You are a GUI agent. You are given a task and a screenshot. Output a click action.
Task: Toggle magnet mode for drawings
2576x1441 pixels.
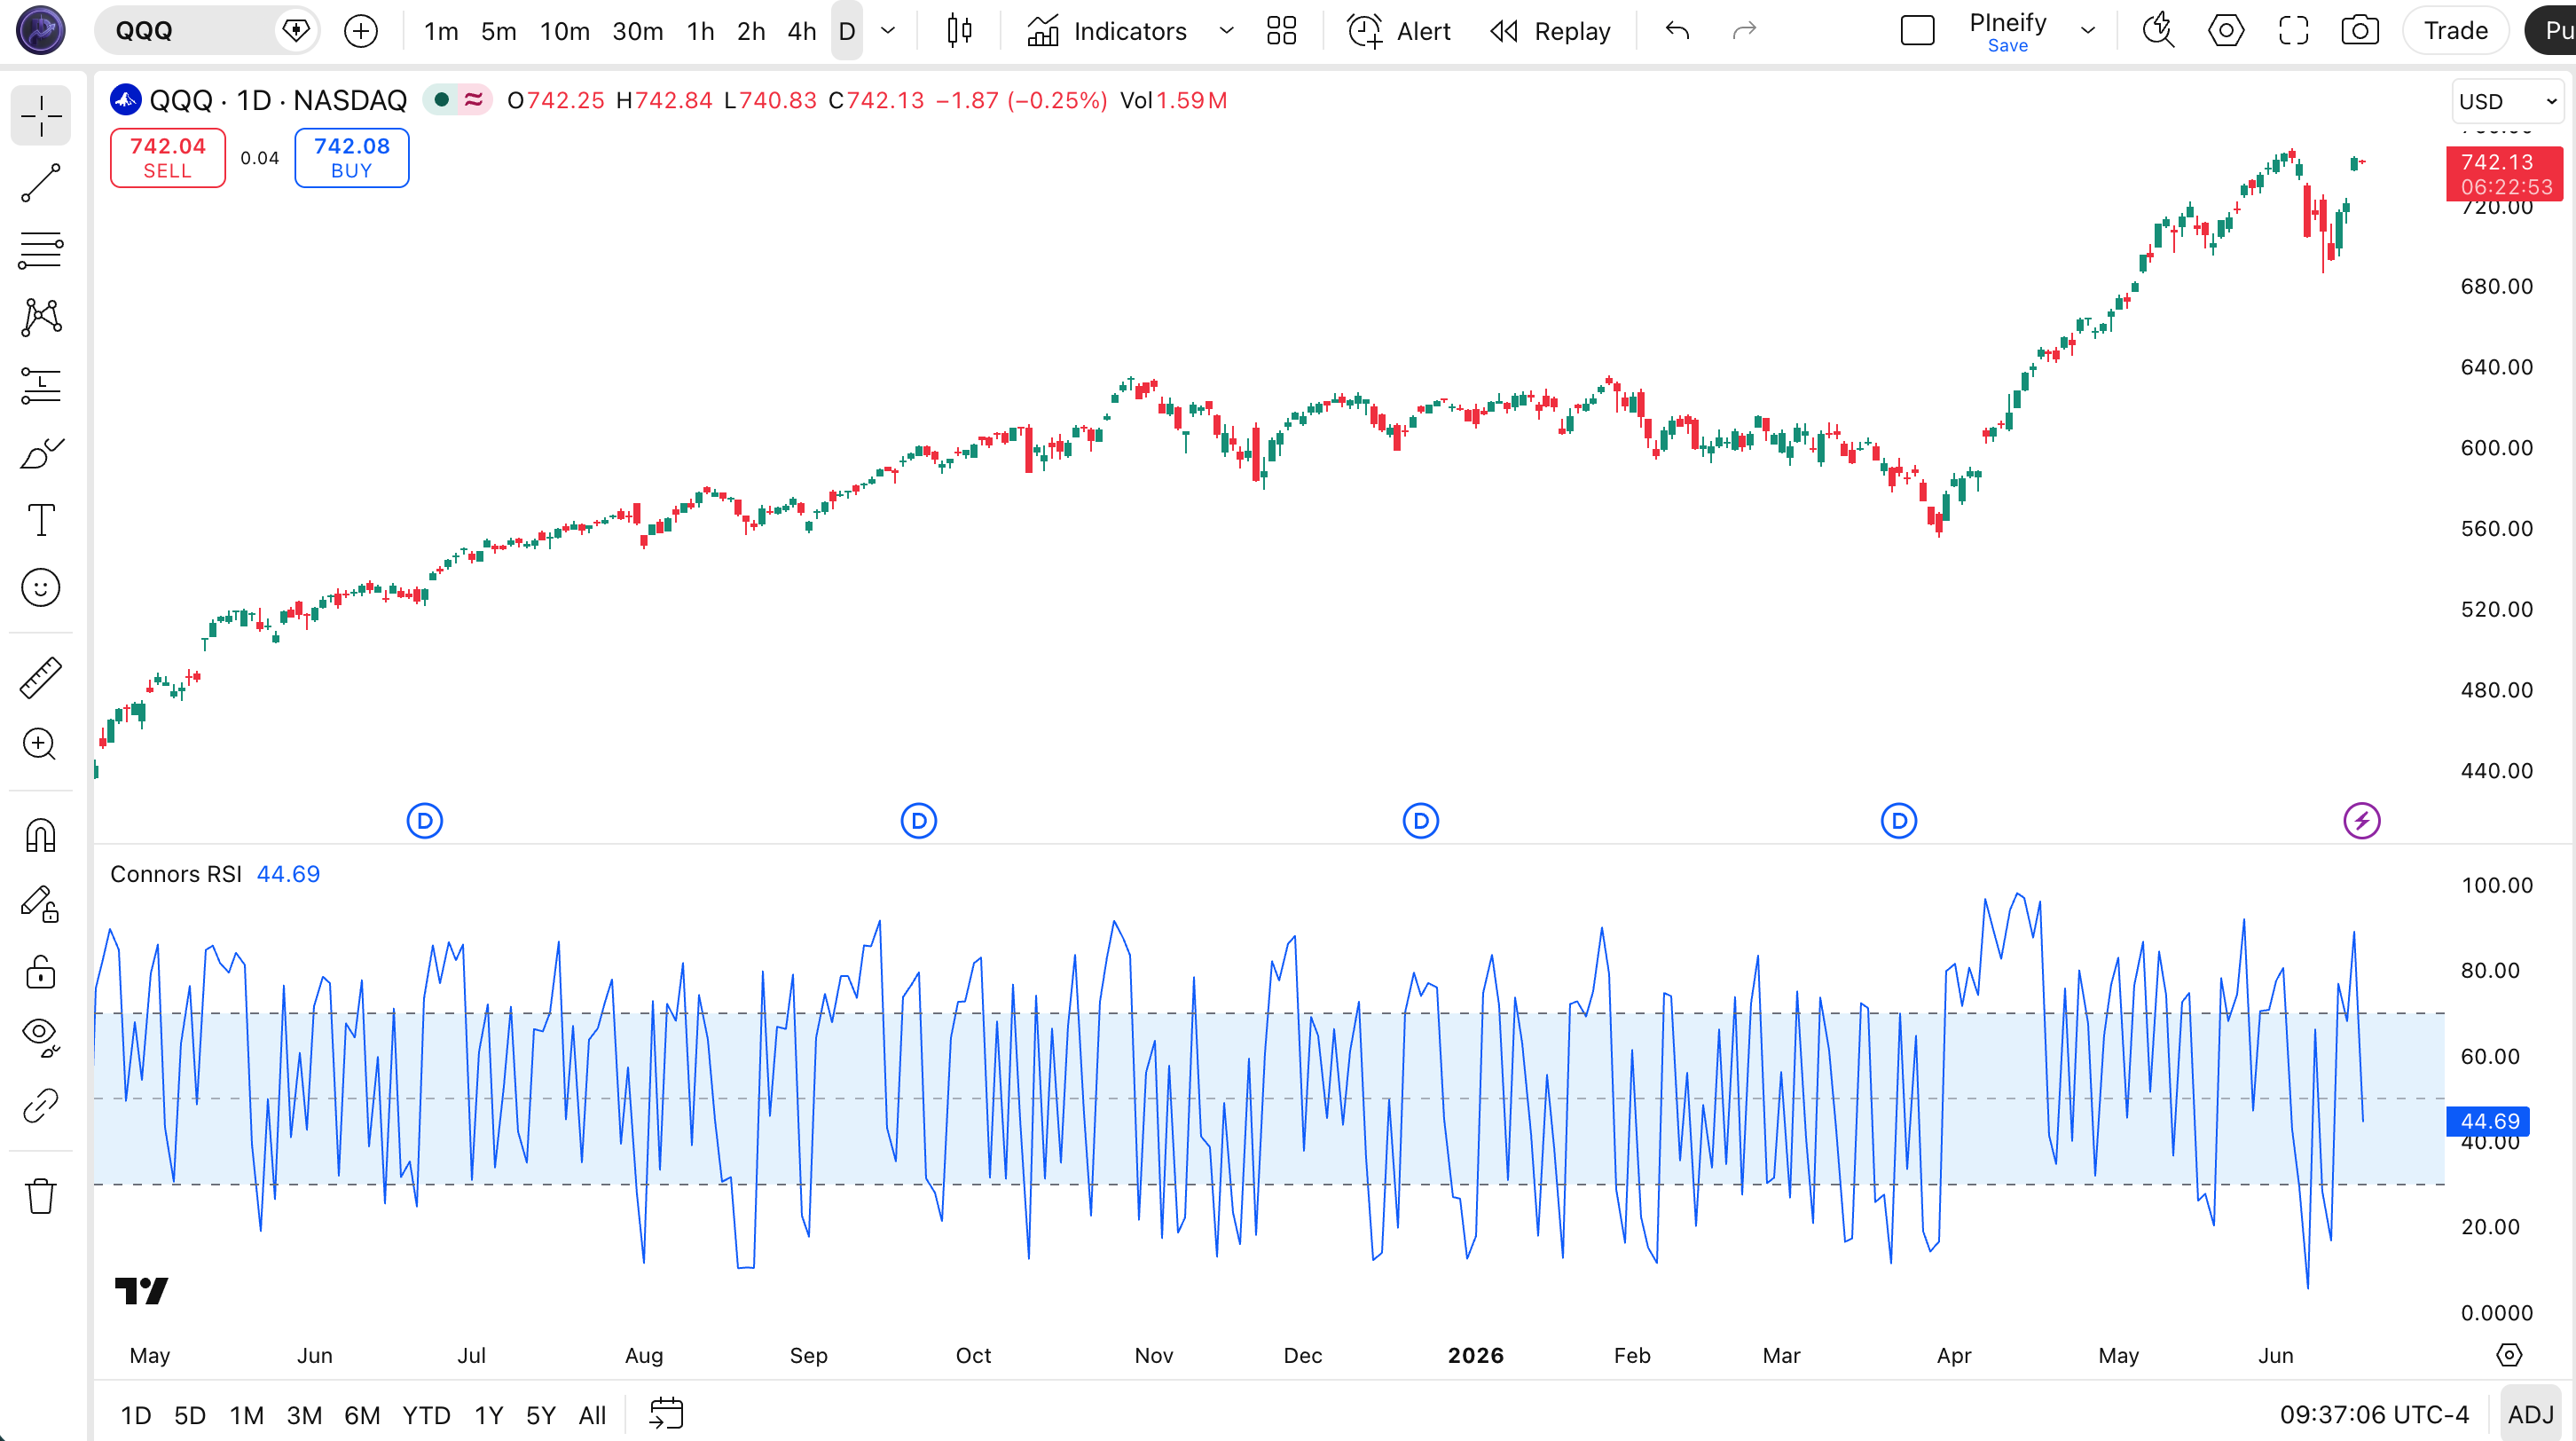[41, 835]
